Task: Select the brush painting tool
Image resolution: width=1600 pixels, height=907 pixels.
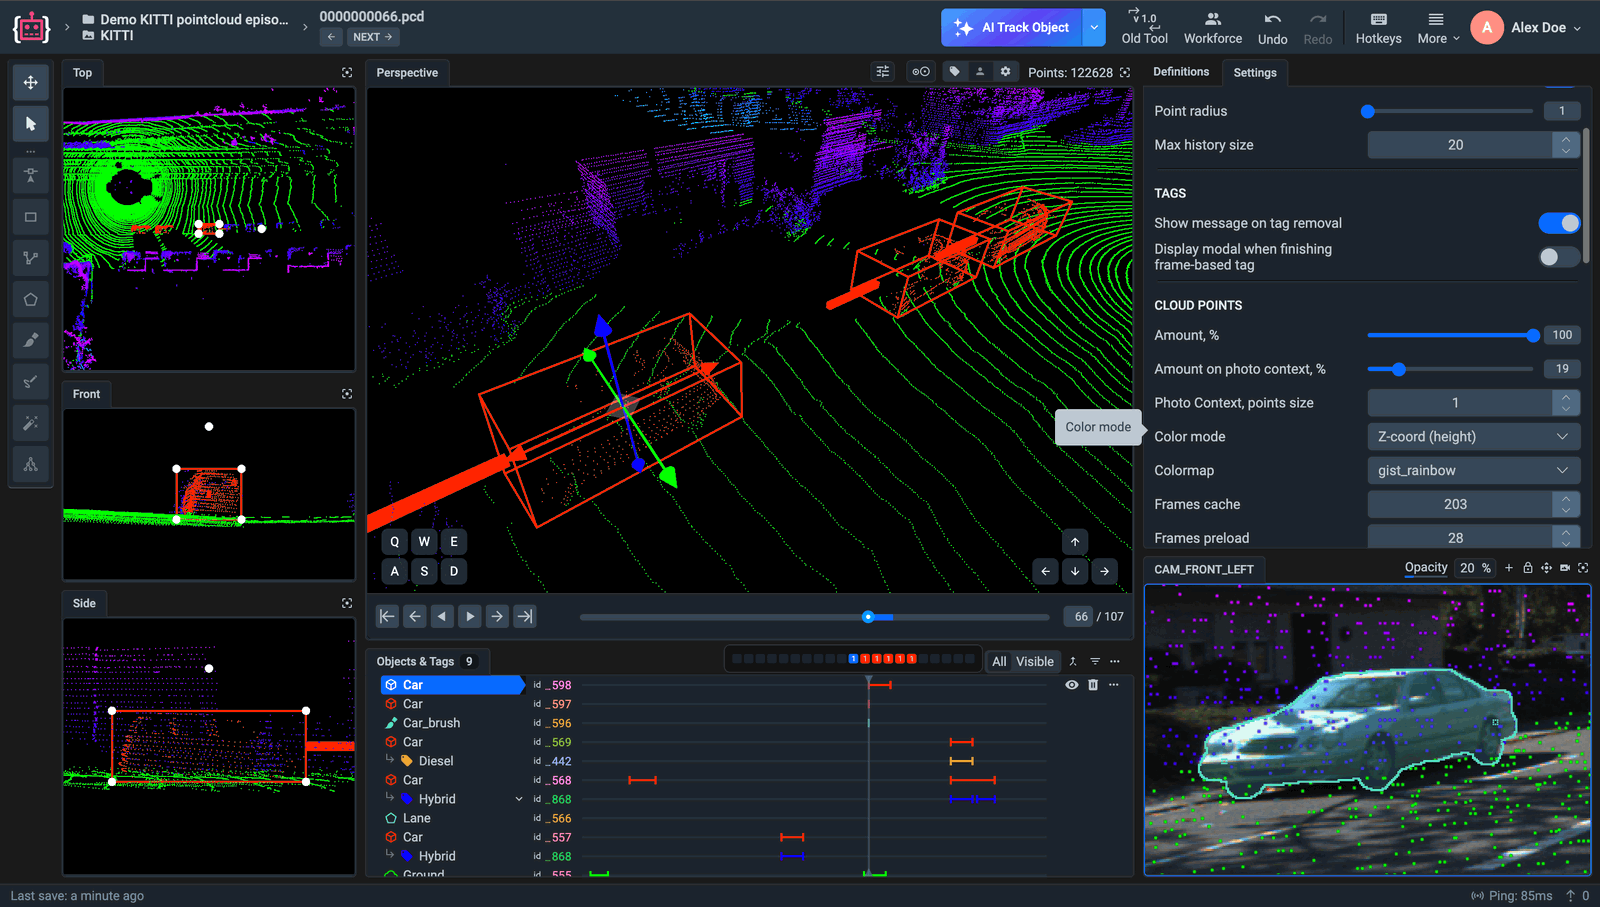Action: (31, 341)
